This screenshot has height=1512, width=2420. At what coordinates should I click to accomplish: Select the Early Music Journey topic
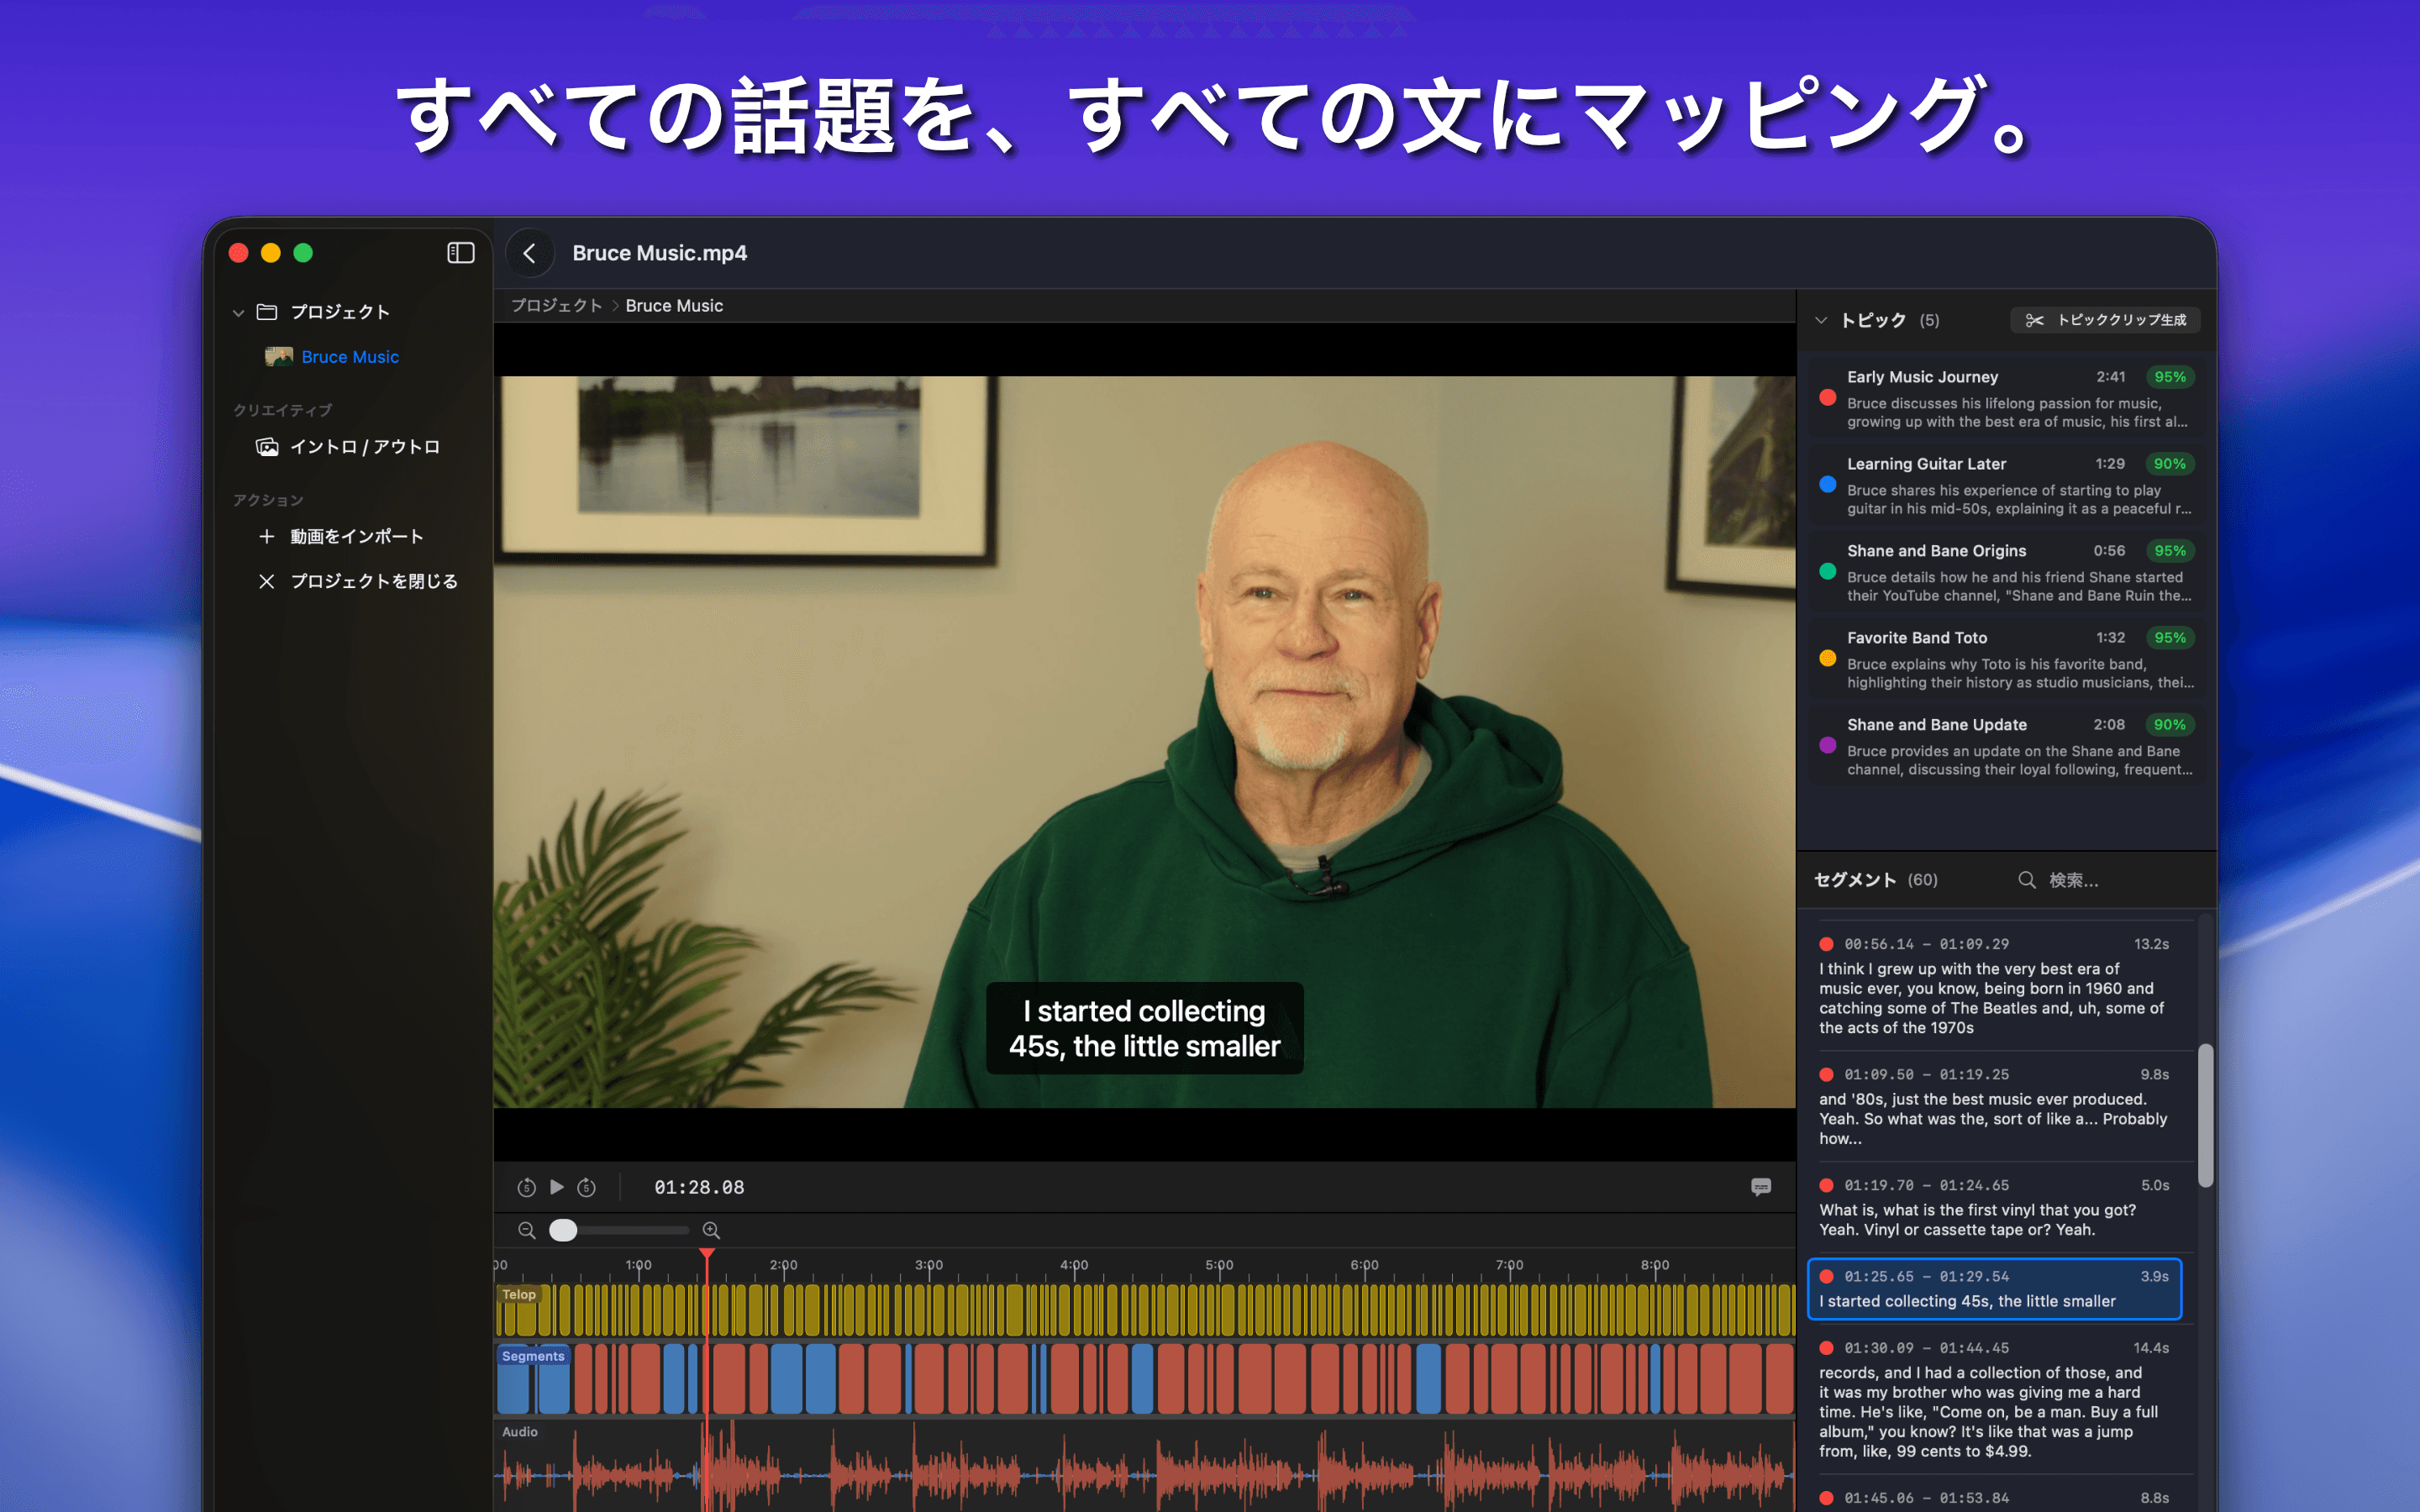click(2006, 398)
